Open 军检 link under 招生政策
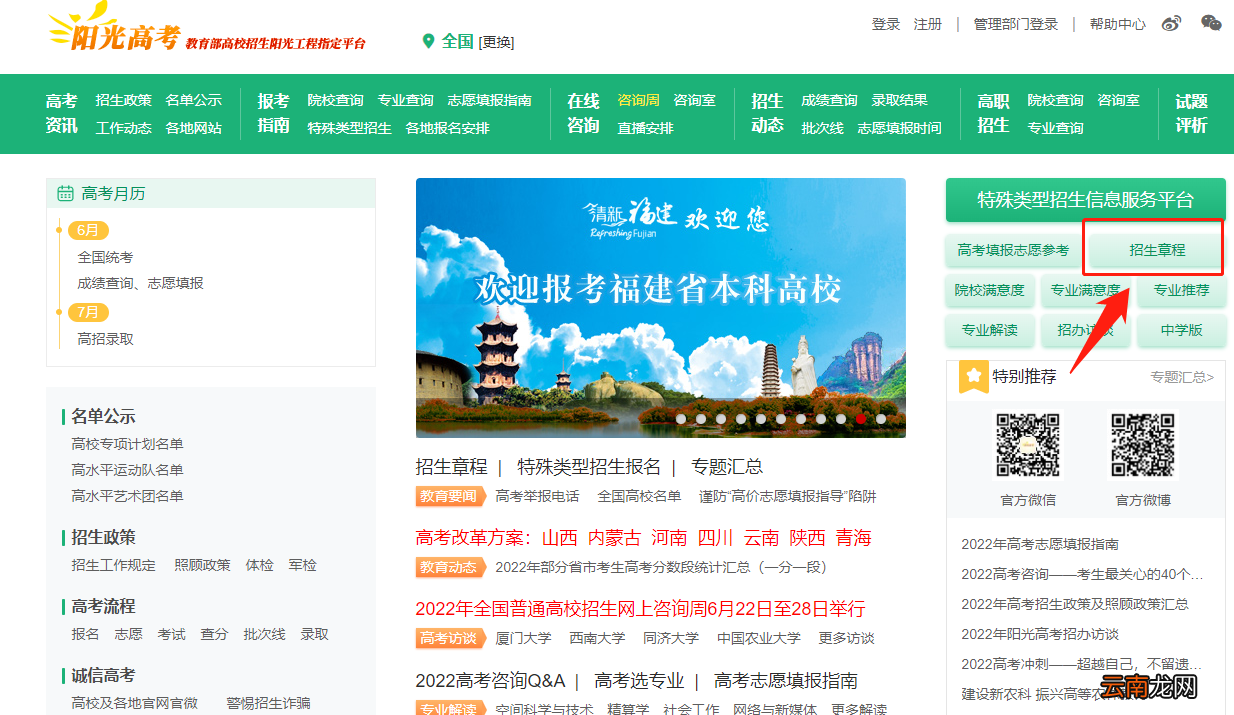This screenshot has width=1234, height=715. tap(302, 565)
